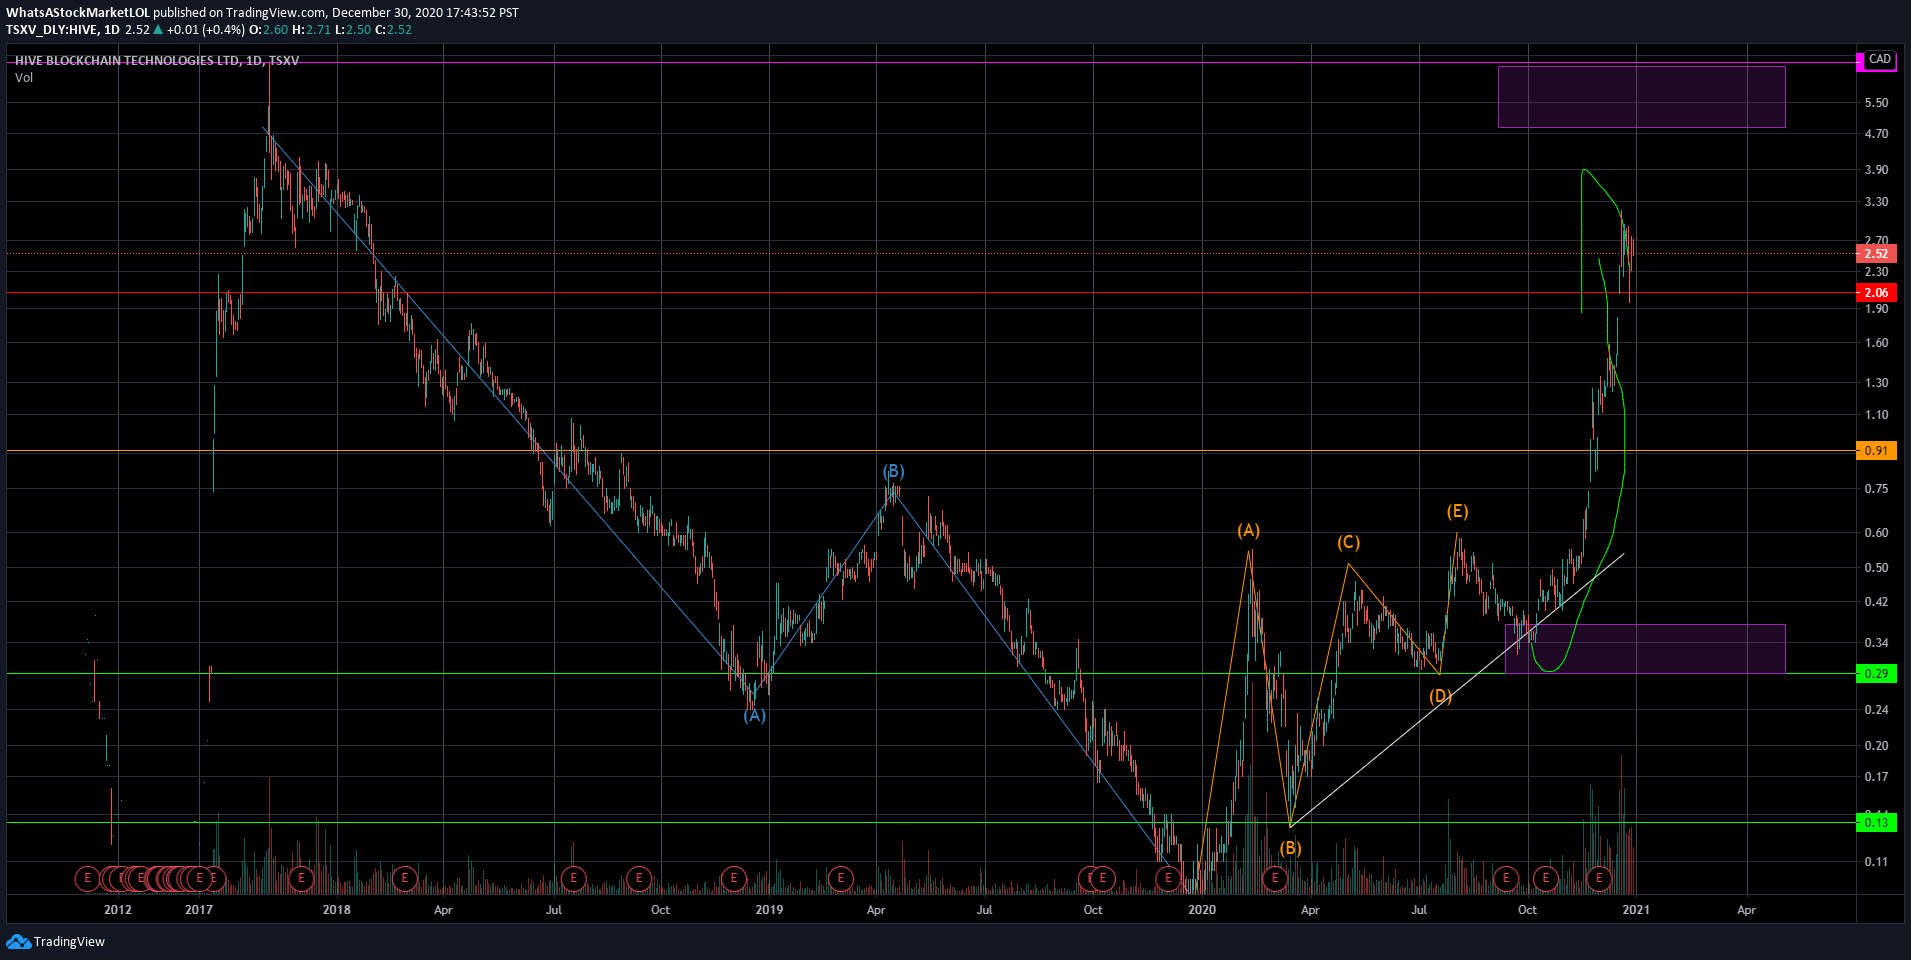Click the current price label 2.52
This screenshot has height=960, width=1911.
coord(1876,254)
